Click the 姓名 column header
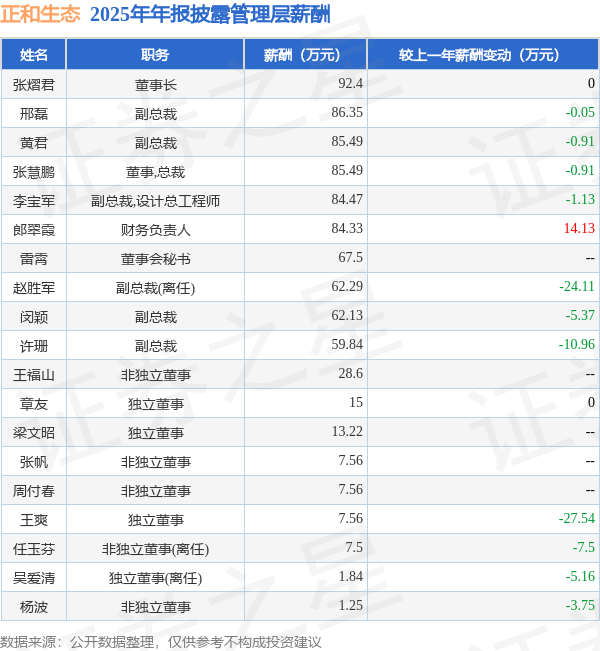Screen dimensions: 600x651 click(34, 54)
